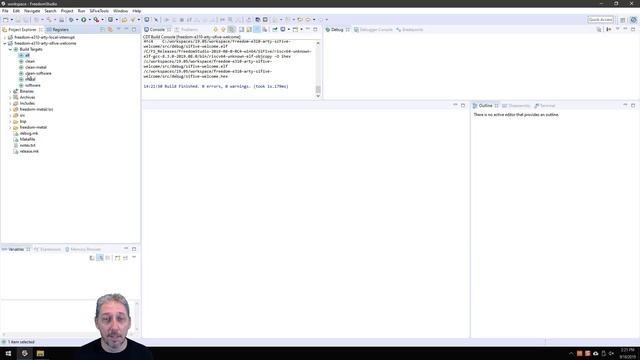640x360 pixels.
Task: Switch to the Disassembly tab
Action: pyautogui.click(x=516, y=106)
